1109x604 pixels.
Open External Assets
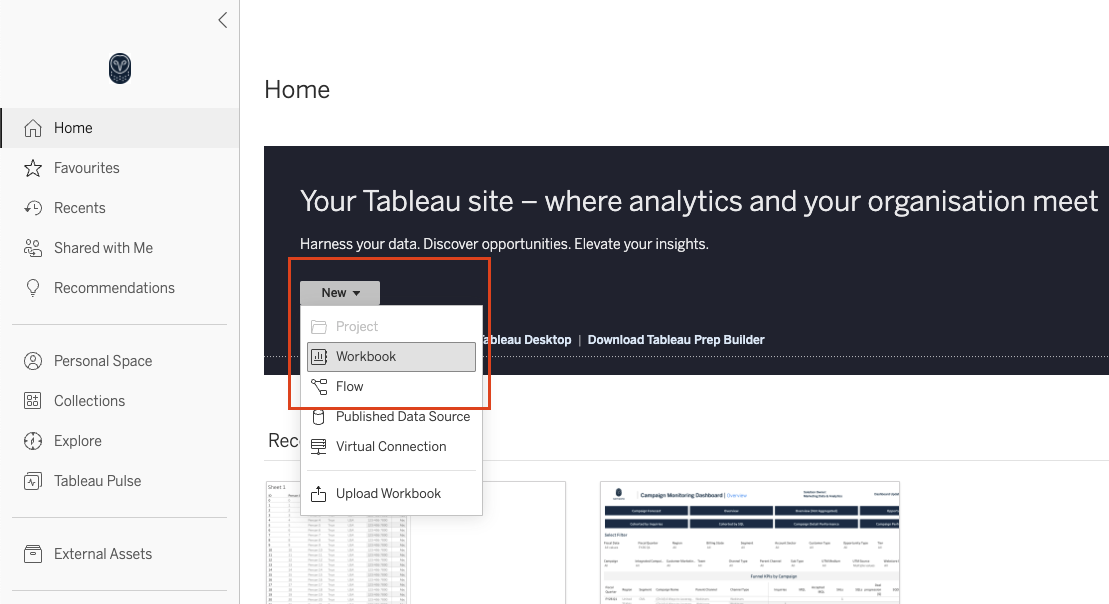pyautogui.click(x=102, y=553)
